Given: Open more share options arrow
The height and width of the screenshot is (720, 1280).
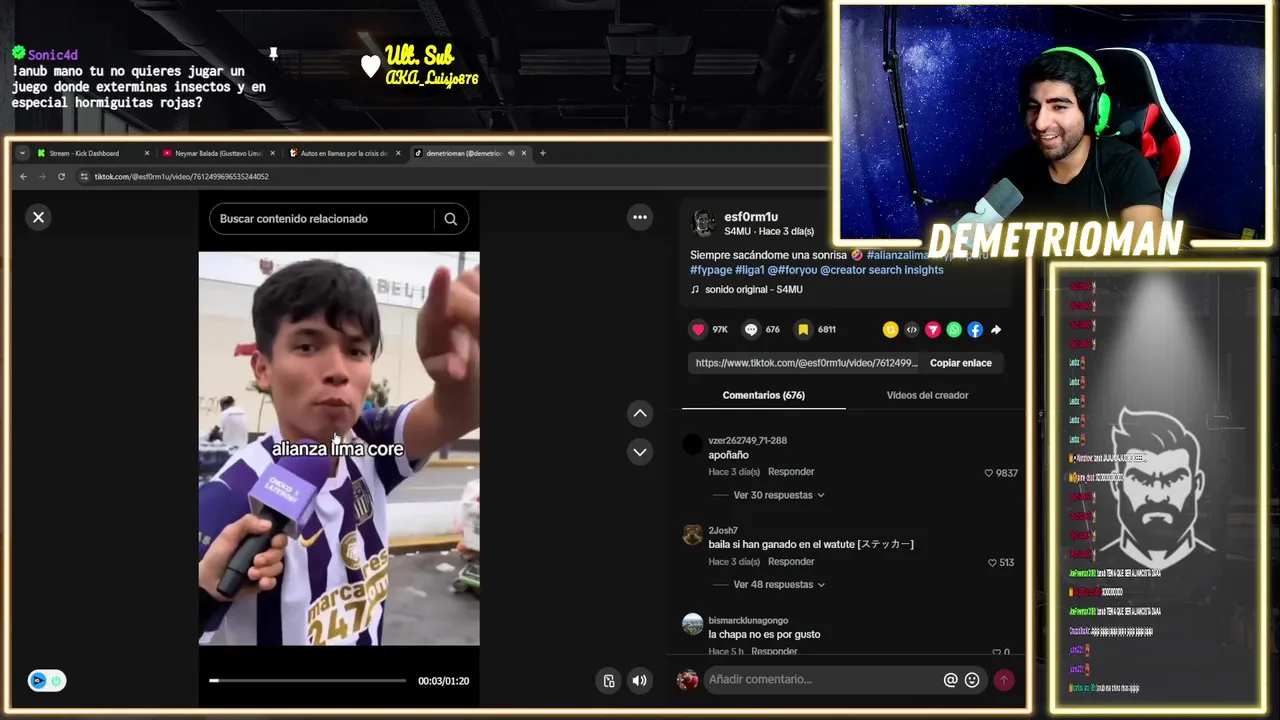Looking at the screenshot, I should point(996,329).
